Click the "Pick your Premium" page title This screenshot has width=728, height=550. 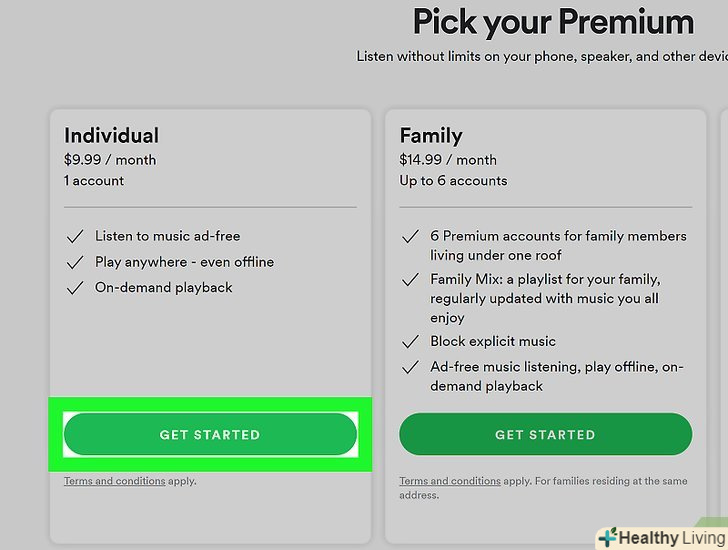[553, 21]
